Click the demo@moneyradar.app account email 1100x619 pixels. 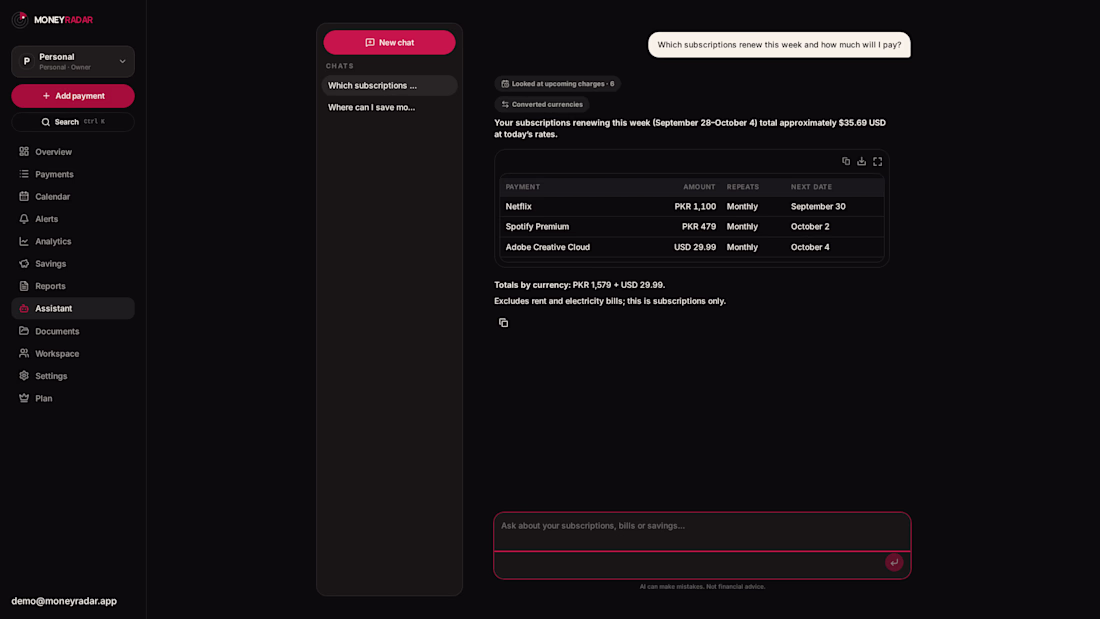[64, 601]
